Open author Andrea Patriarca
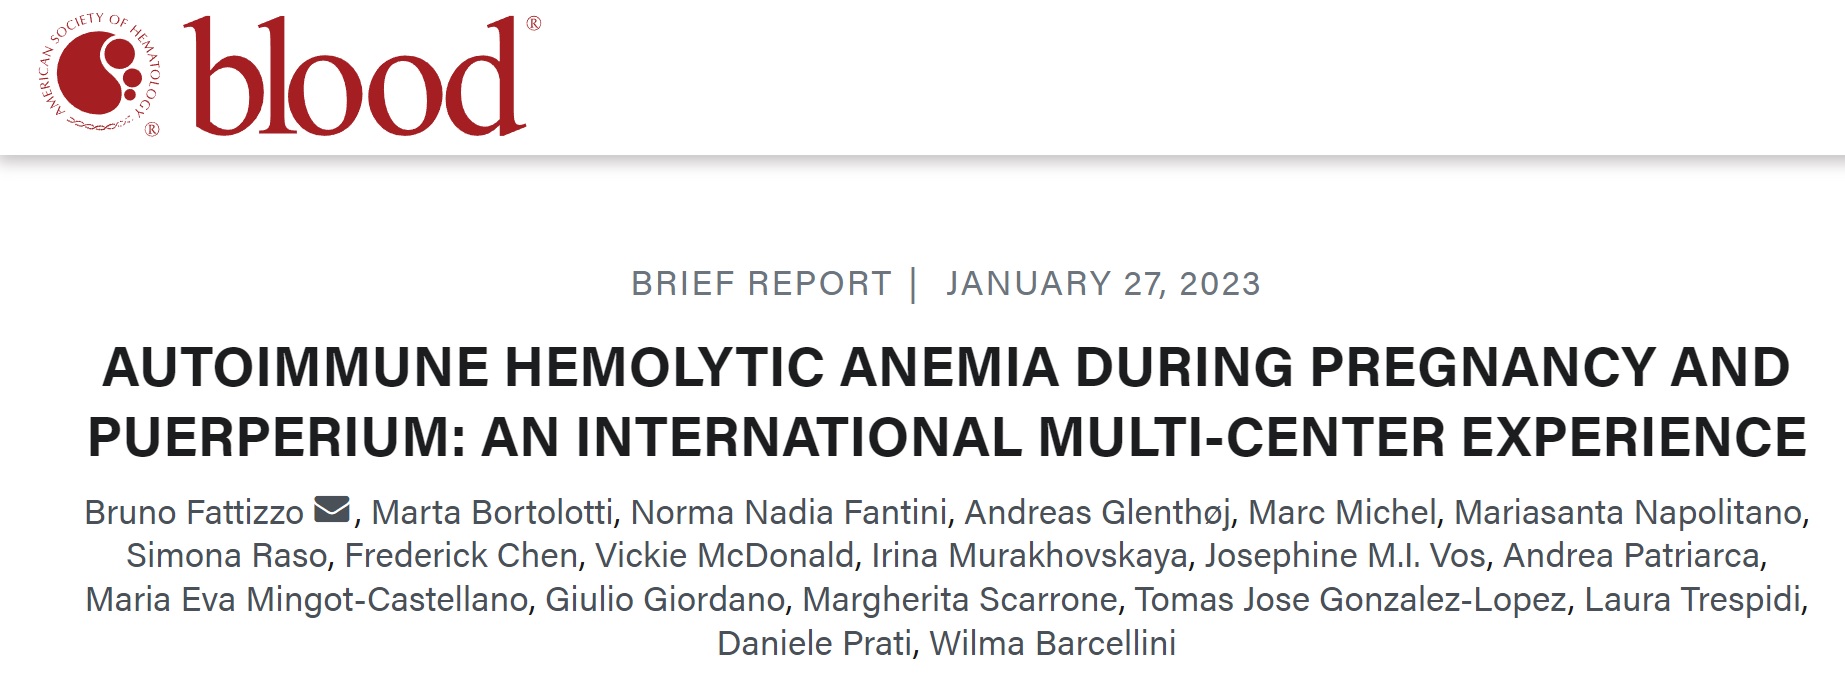Viewport: 1845px width, 673px height. tap(1631, 556)
